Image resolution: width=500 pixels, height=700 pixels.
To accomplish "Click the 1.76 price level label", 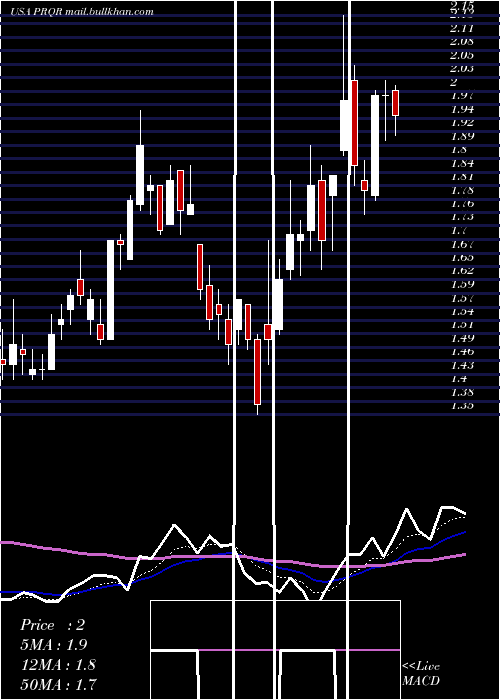I will (x=462, y=204).
